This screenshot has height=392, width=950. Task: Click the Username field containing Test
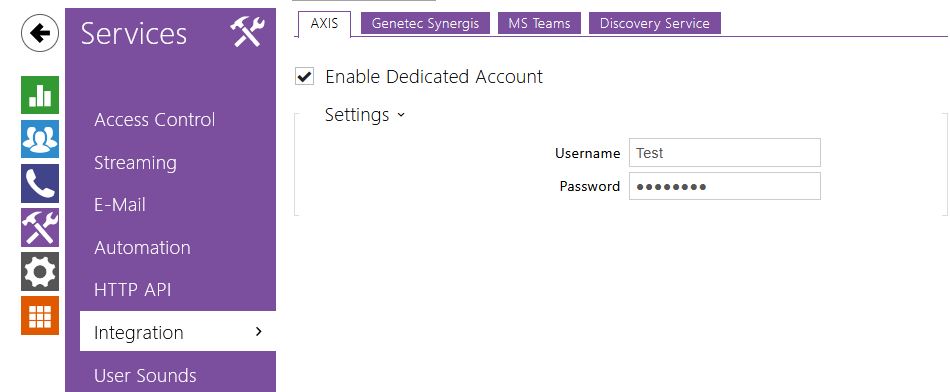725,153
